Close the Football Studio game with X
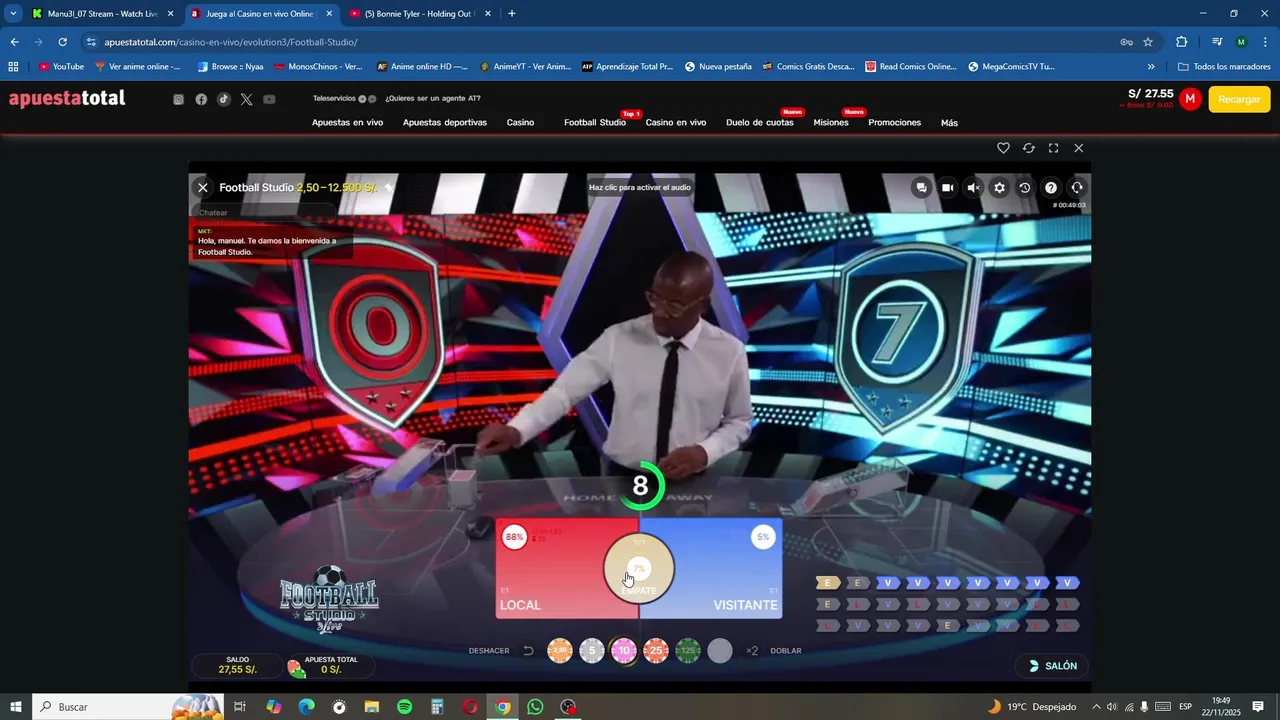 tap(203, 187)
